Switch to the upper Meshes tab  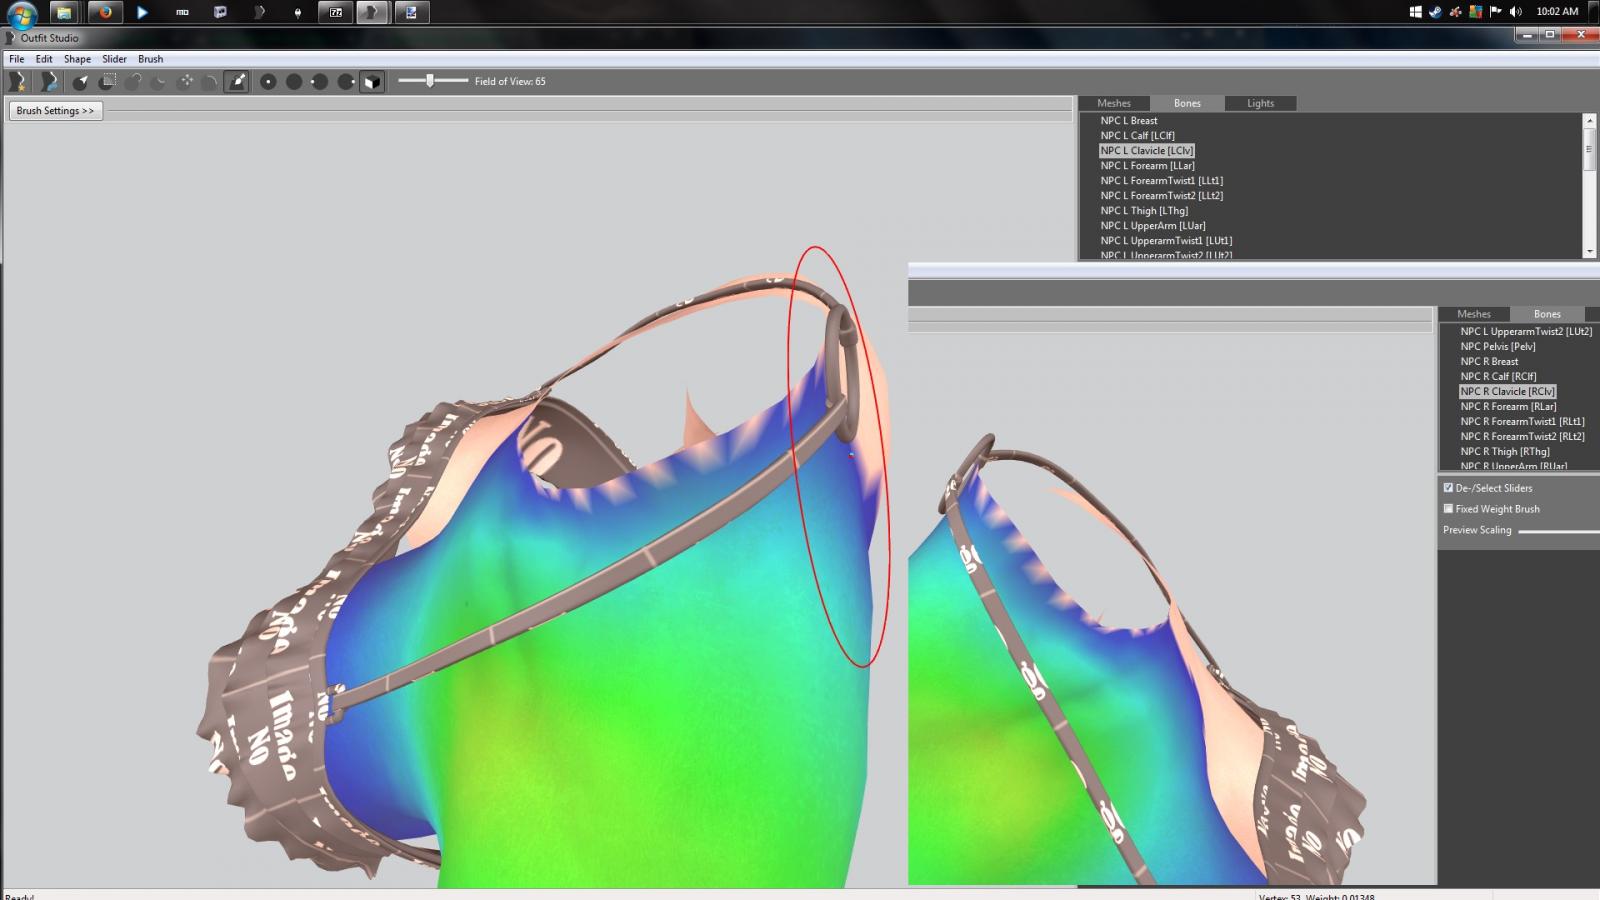click(x=1113, y=103)
